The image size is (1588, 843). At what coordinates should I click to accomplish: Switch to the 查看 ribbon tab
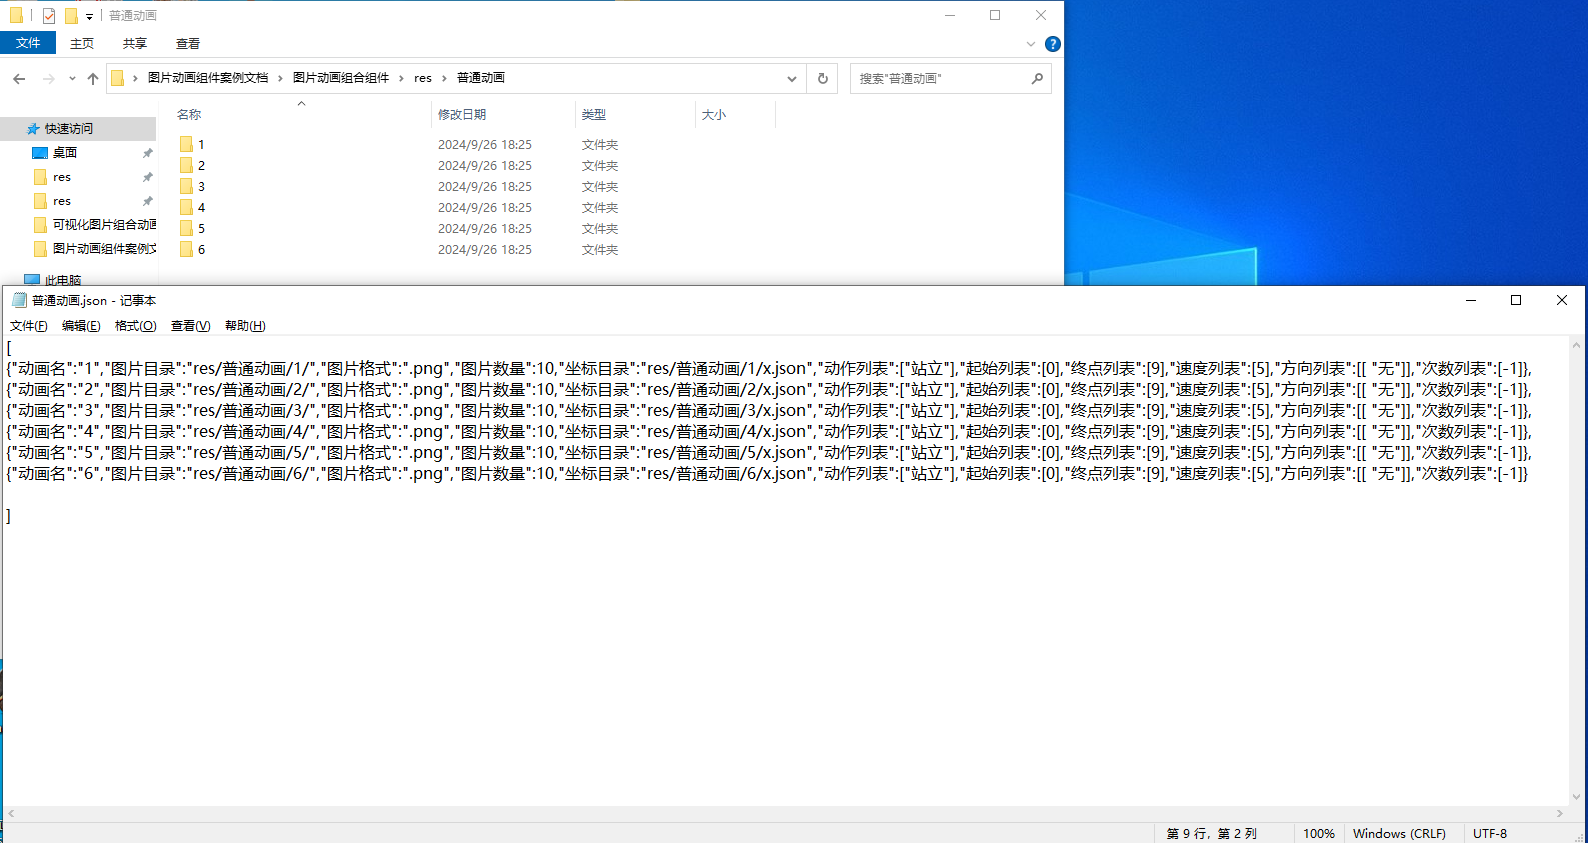188,44
